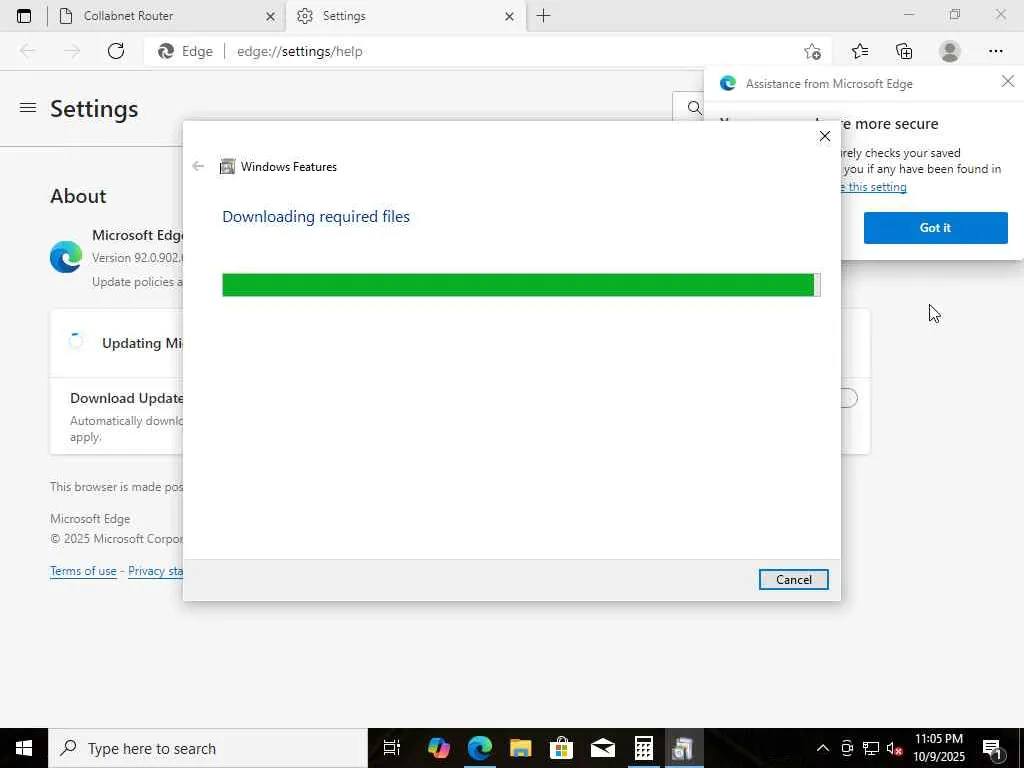
Task: Open Calculator from taskbar
Action: click(x=643, y=748)
